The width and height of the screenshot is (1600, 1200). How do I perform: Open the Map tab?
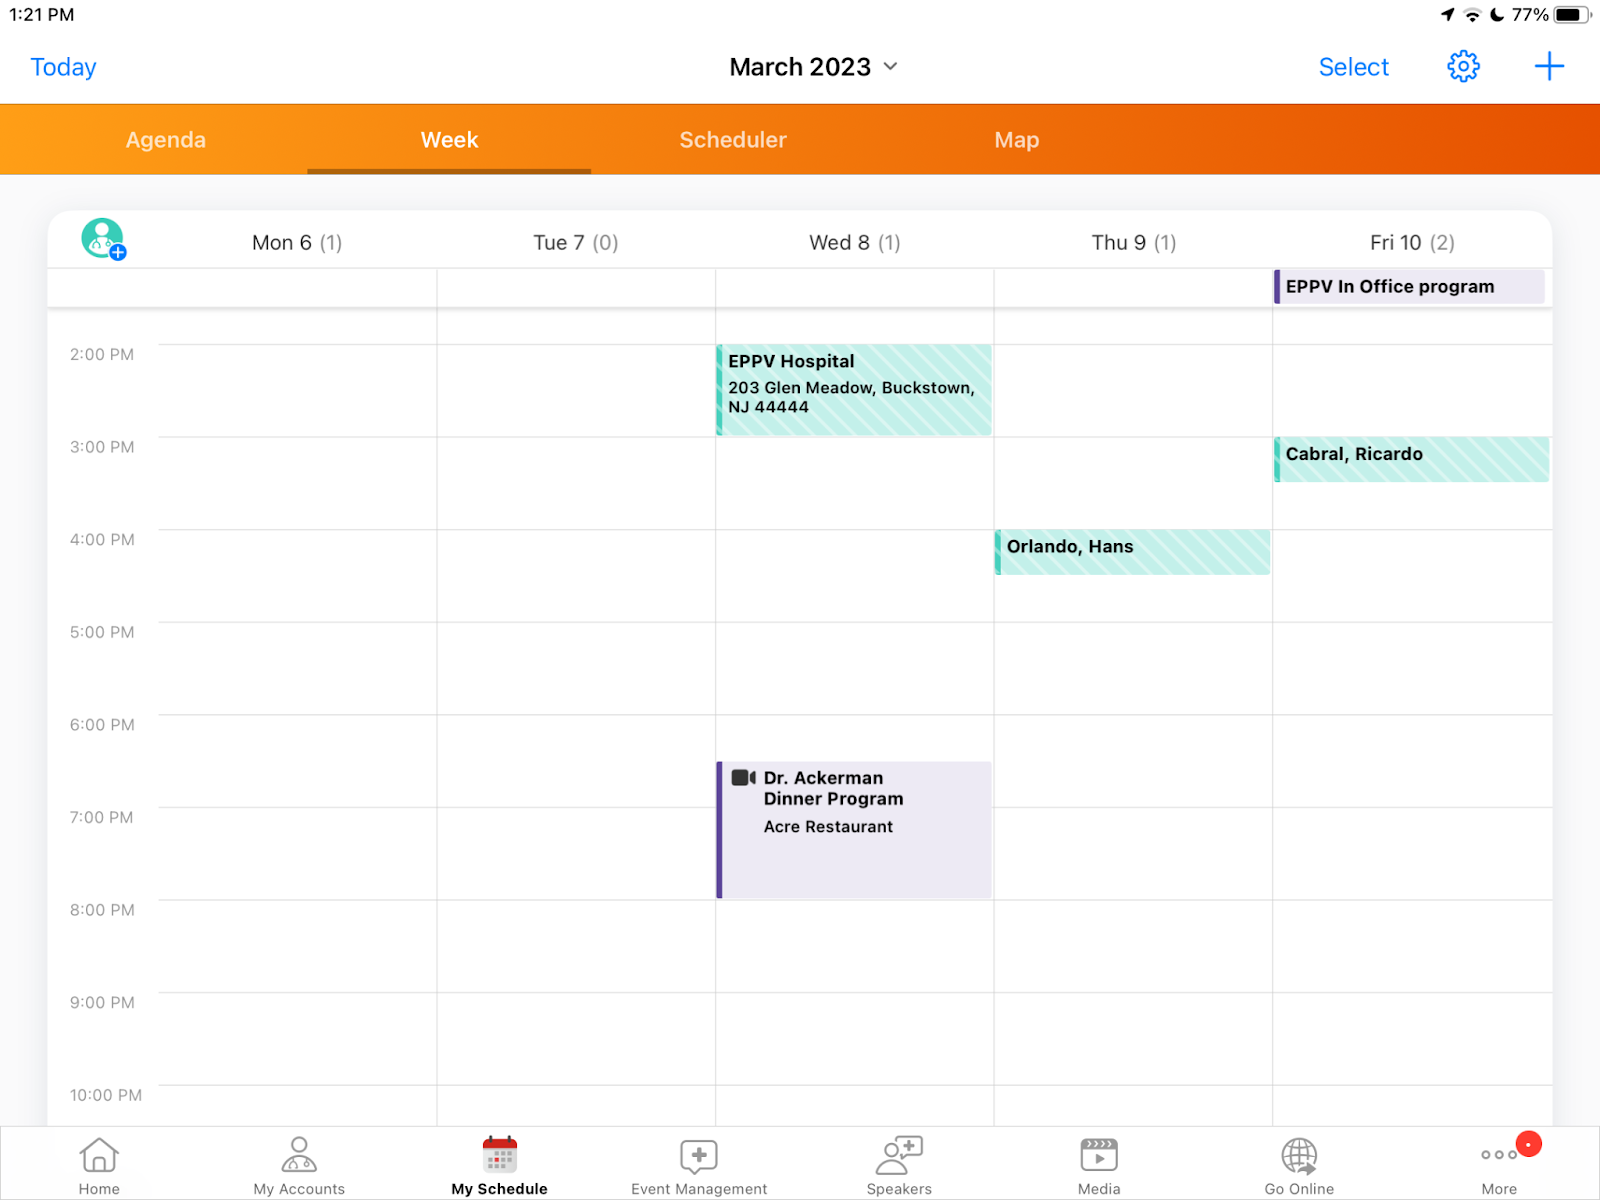point(1016,140)
